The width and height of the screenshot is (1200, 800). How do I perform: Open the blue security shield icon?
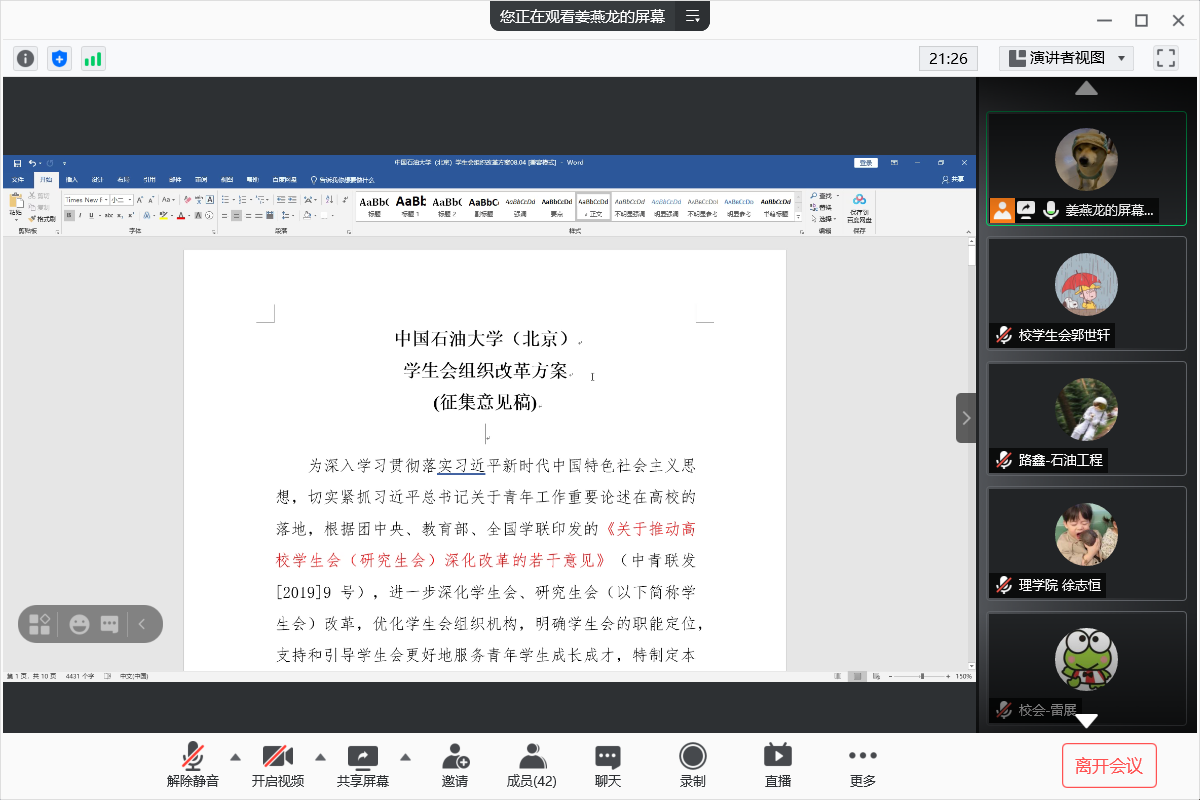60,58
